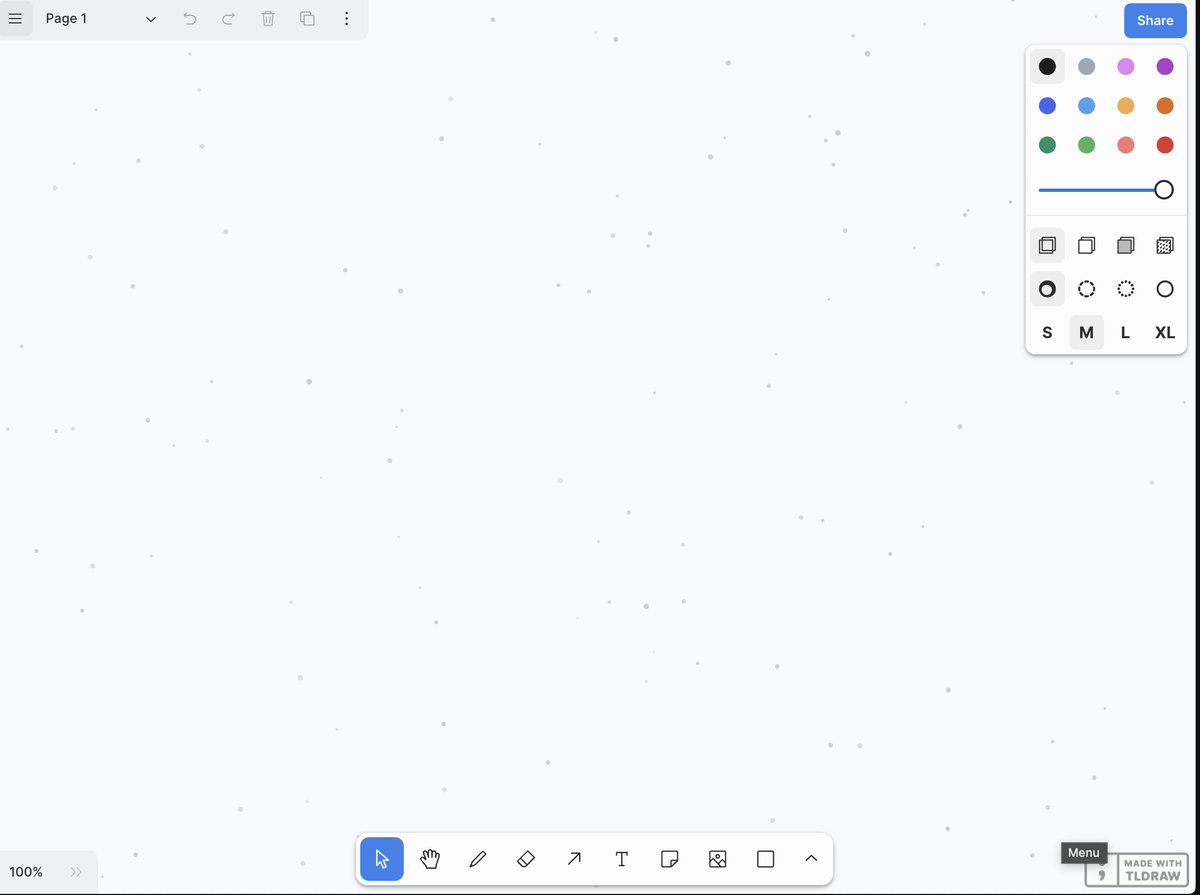Select the semi fill style icon
Viewport: 1200px width, 895px height.
(x=1086, y=245)
